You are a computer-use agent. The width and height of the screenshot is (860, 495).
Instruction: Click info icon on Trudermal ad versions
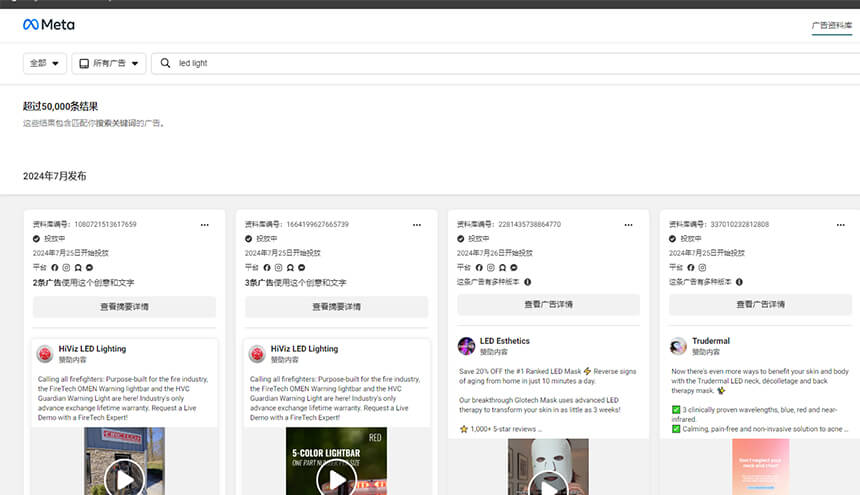coord(739,282)
